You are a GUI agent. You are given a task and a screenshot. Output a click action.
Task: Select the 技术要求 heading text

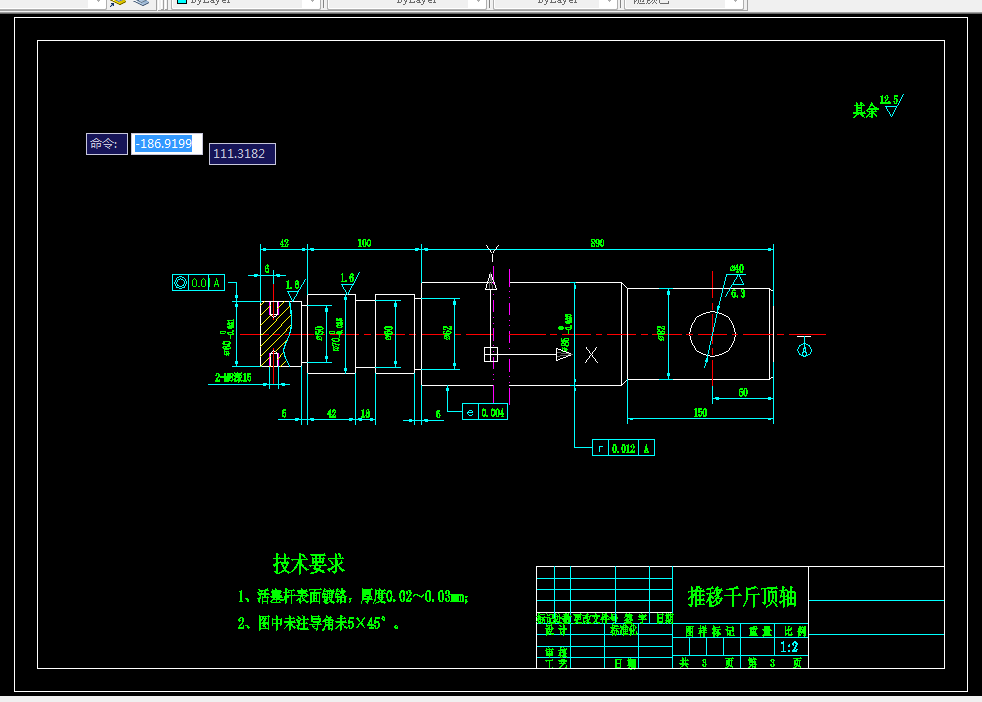pyautogui.click(x=309, y=564)
